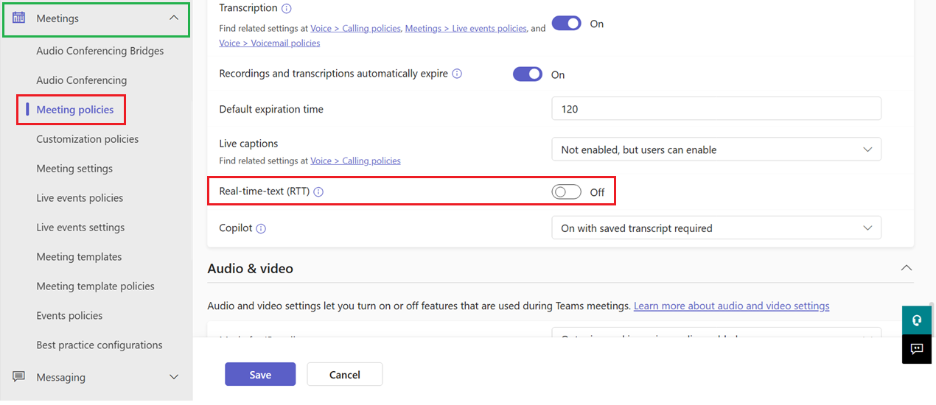Viewport: 936px width, 405px height.
Task: Open Audio Conferencing Bridges page
Action: 100,51
